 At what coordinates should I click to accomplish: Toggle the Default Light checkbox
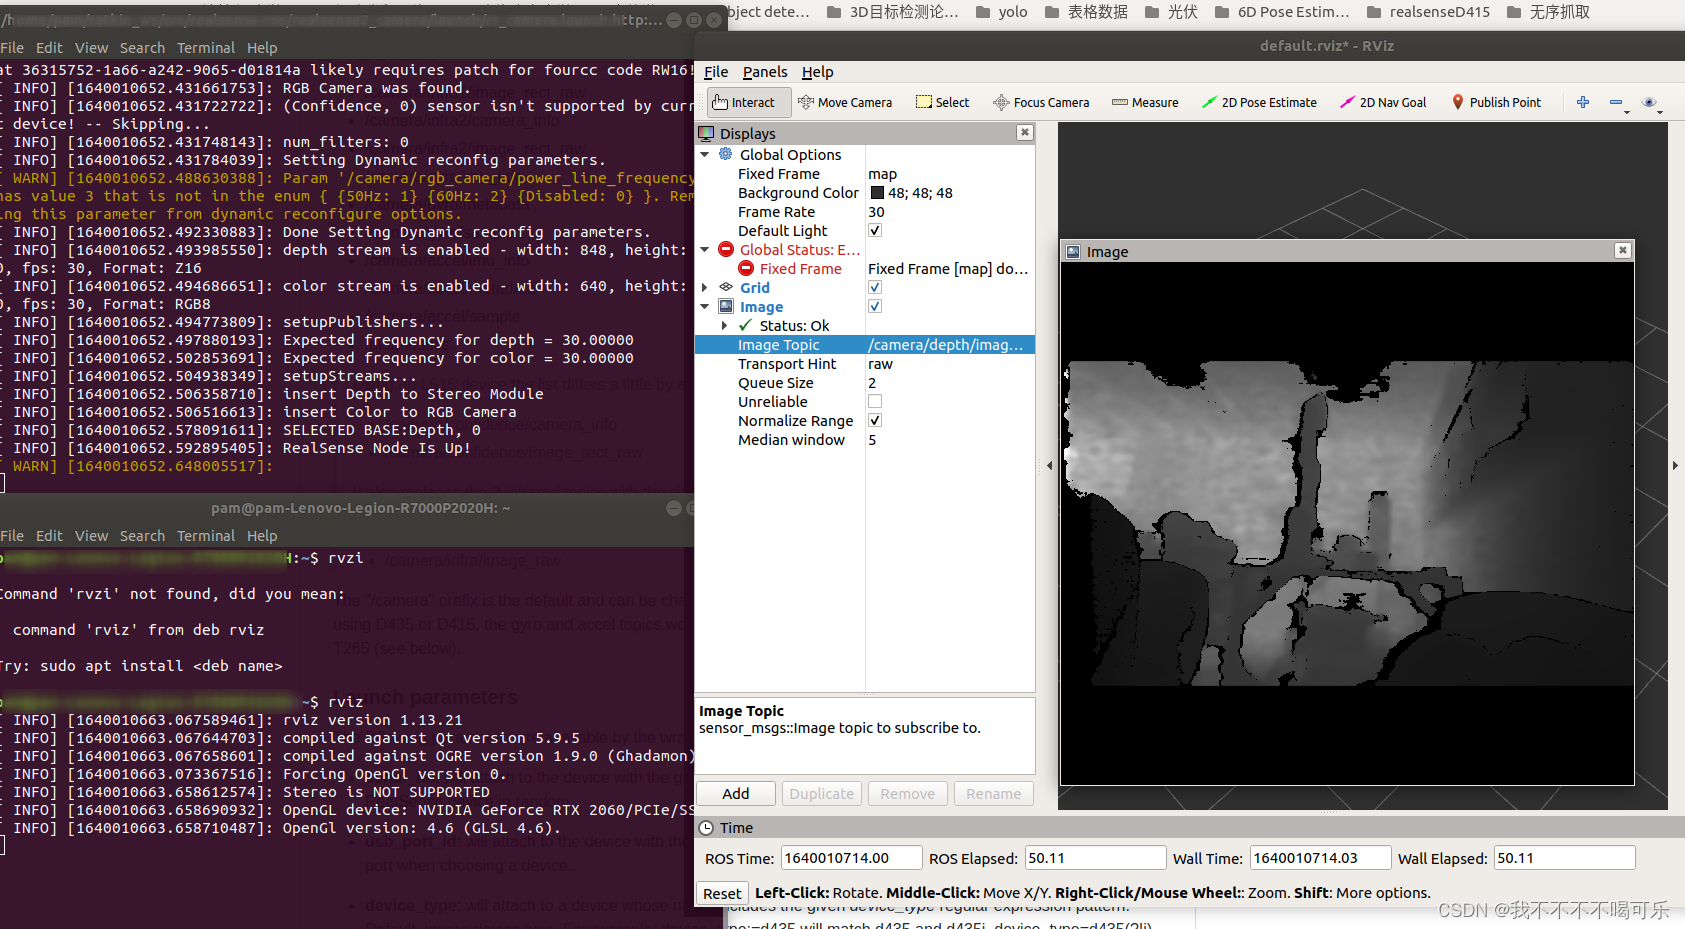(x=875, y=230)
